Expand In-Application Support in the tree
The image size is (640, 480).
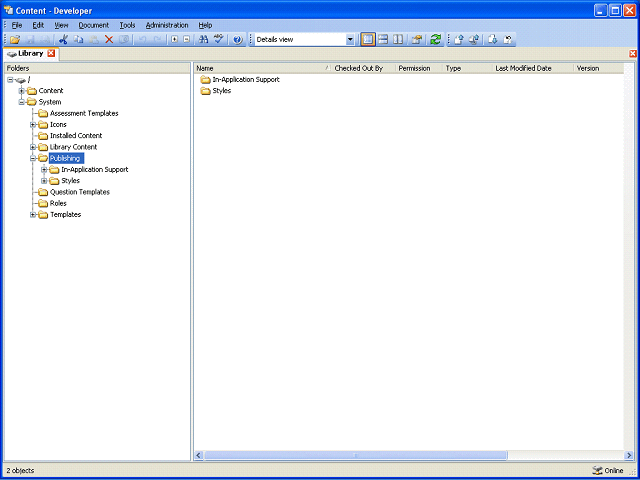pos(44,169)
